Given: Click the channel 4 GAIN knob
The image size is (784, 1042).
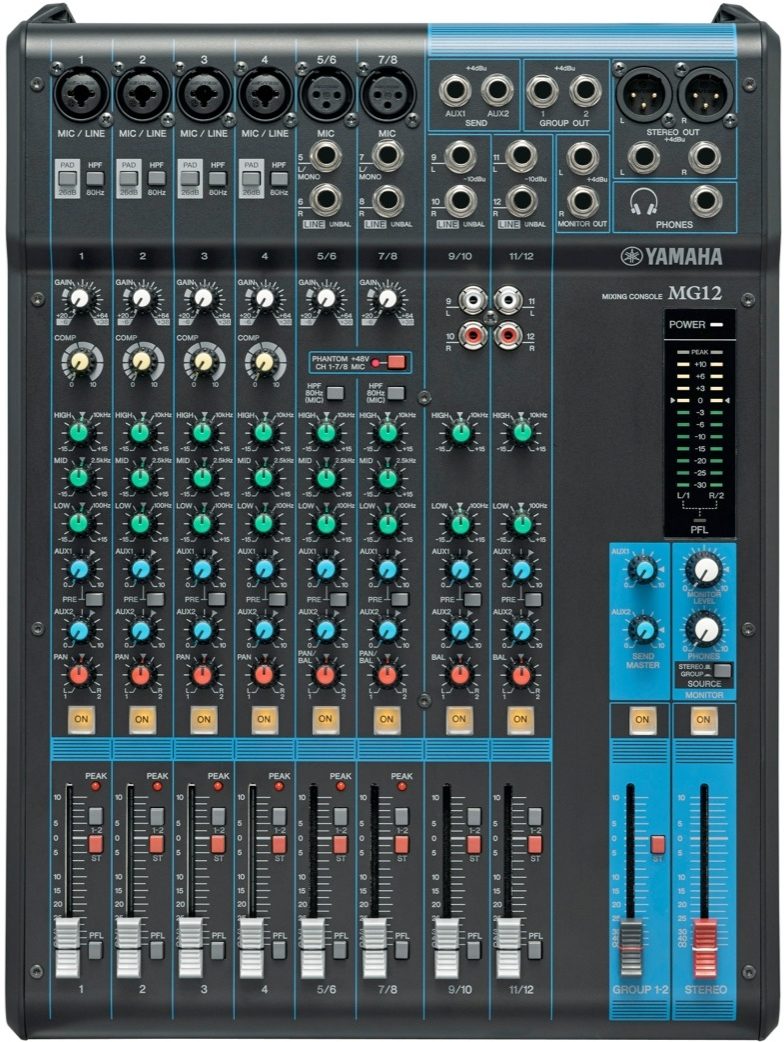Looking at the screenshot, I should pos(264,298).
